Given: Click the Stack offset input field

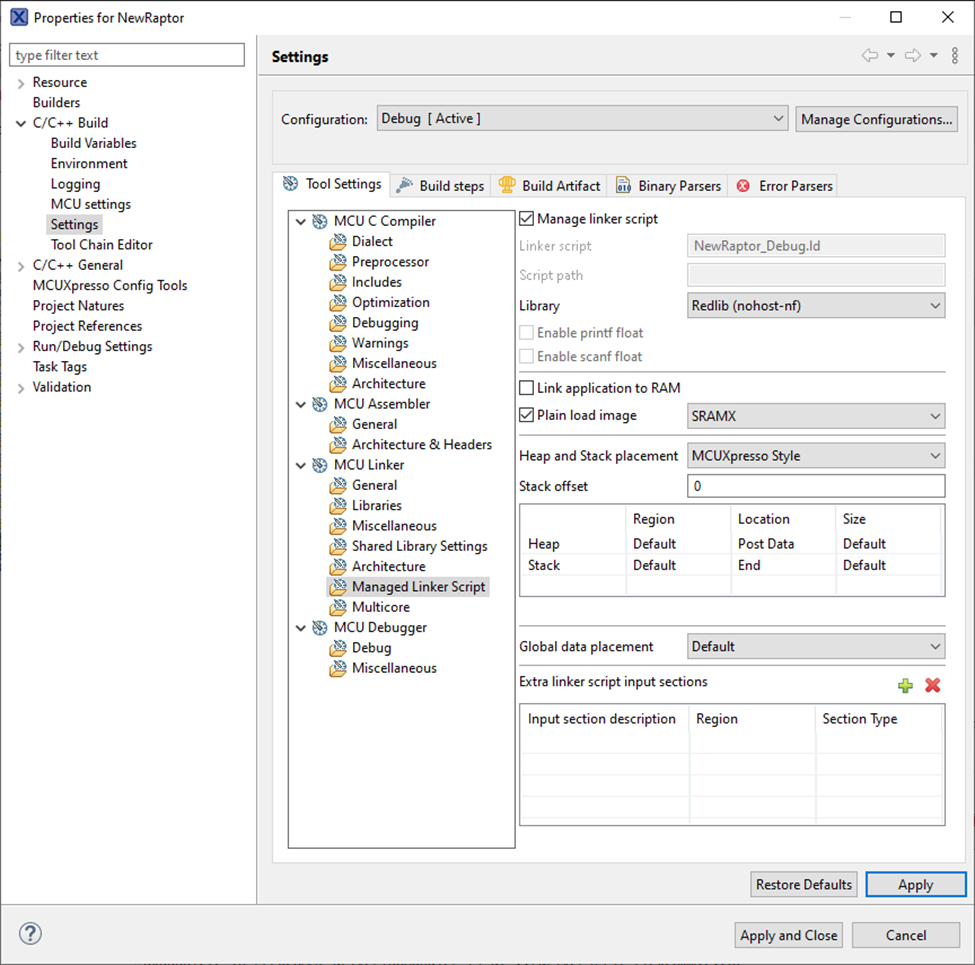Looking at the screenshot, I should pyautogui.click(x=815, y=486).
